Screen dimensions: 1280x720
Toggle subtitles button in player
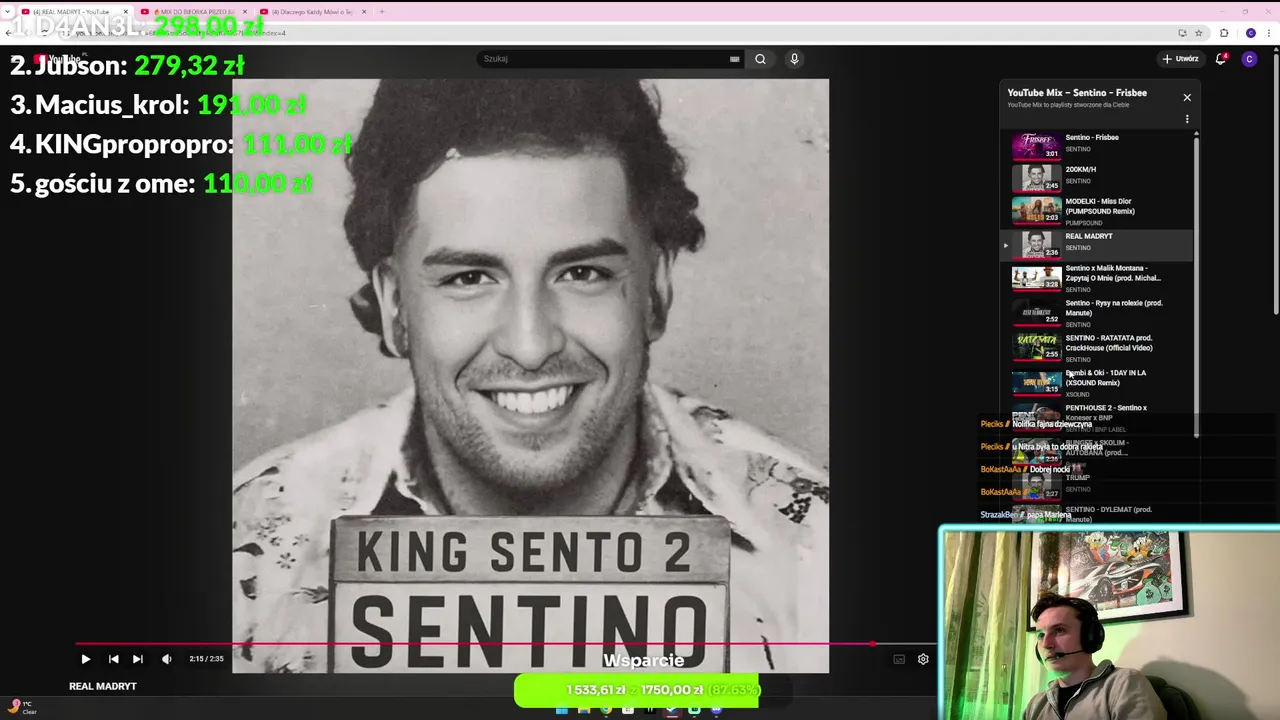pos(899,659)
